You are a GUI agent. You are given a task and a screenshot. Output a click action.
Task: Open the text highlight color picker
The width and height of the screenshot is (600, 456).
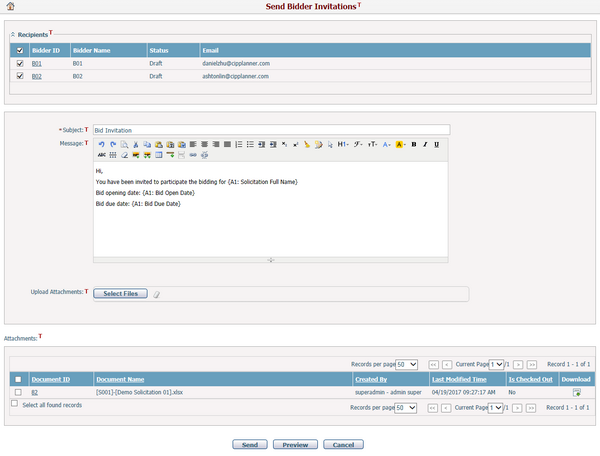coord(399,144)
